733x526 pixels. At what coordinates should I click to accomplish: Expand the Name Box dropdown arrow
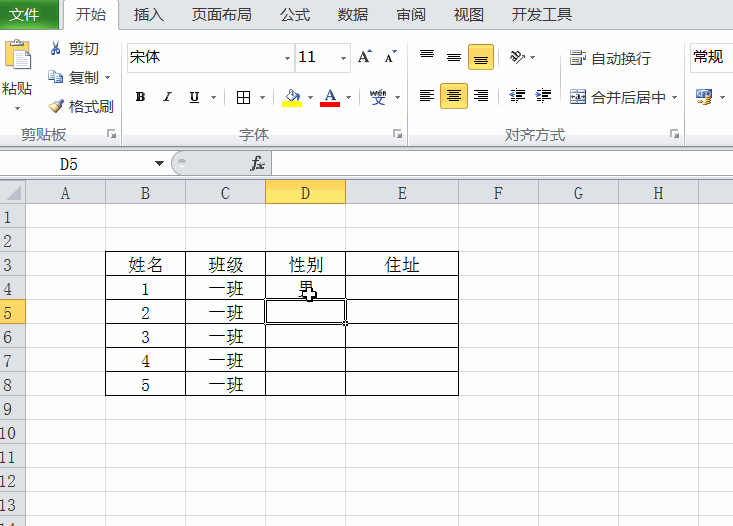159,164
